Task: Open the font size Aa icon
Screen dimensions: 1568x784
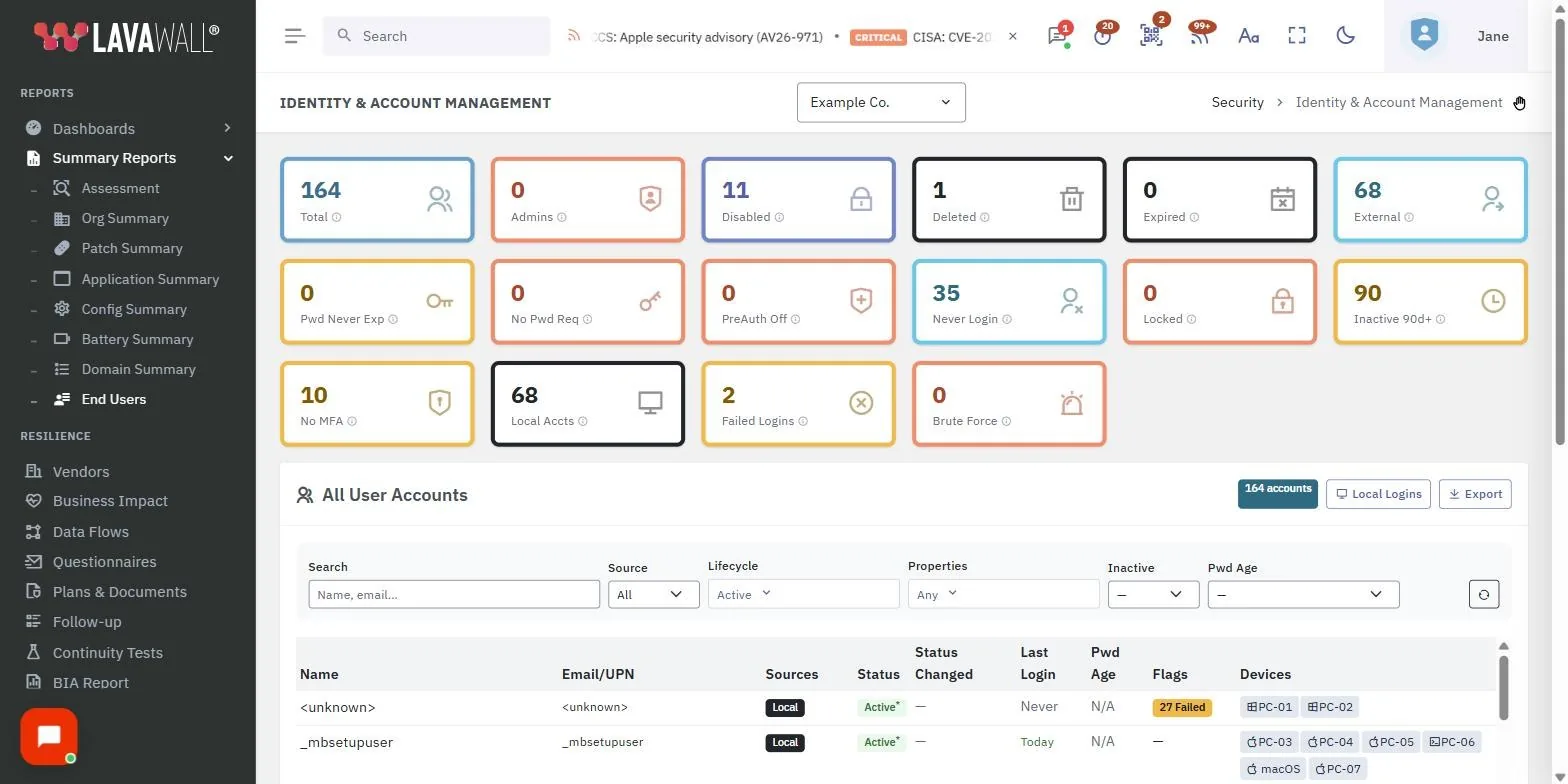Action: click(1248, 36)
